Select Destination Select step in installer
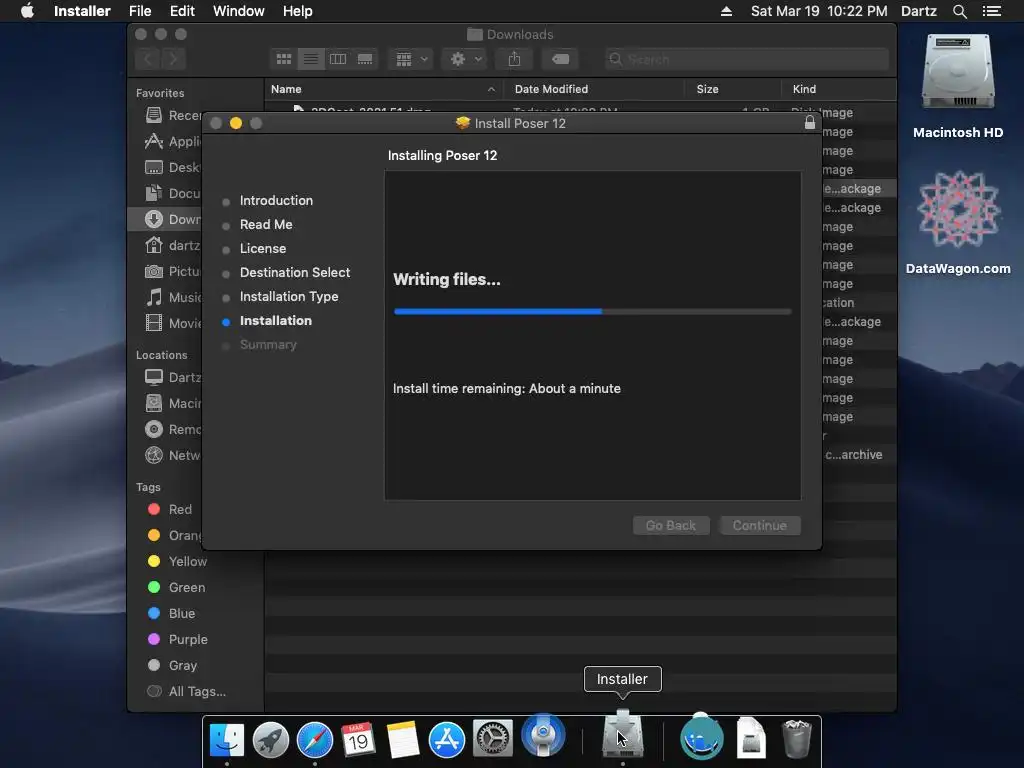1024x768 pixels. 295,272
